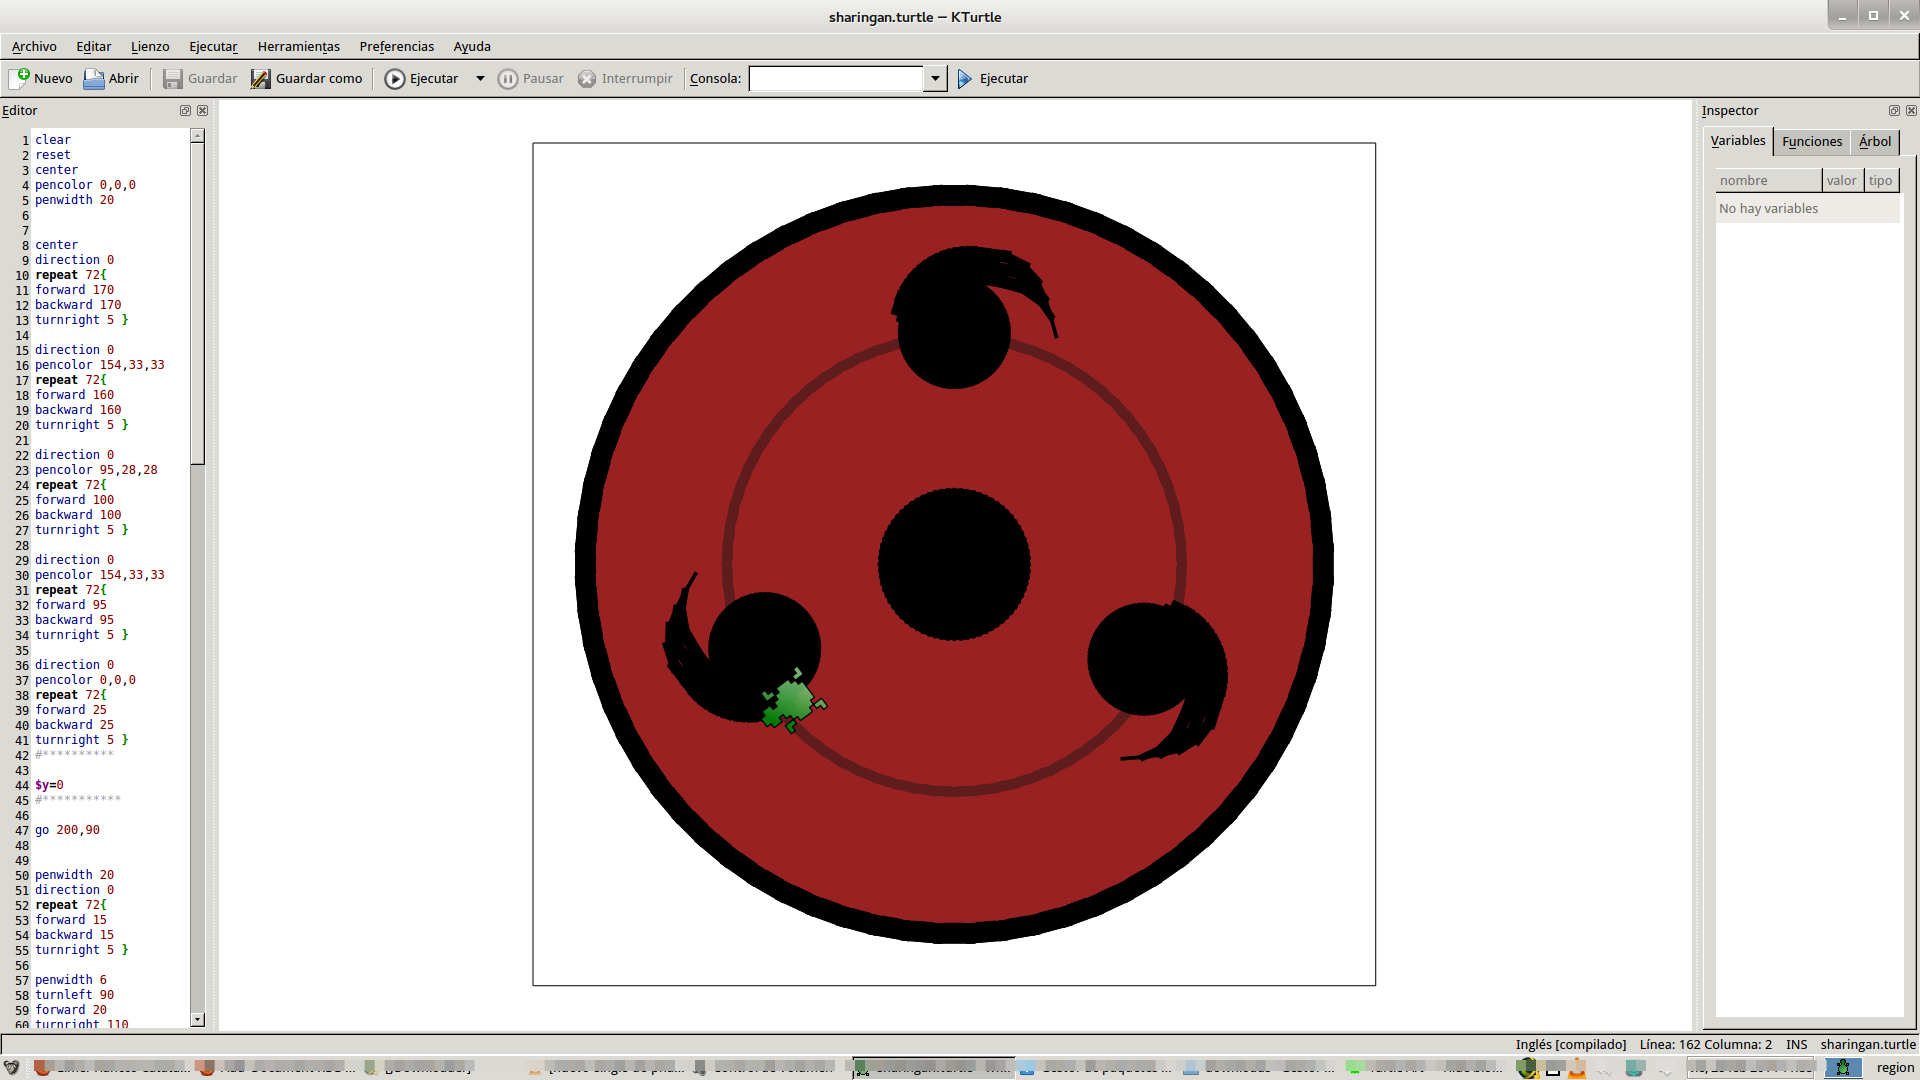Open the Ejecutar menu
This screenshot has height=1080, width=1920.
(x=213, y=46)
